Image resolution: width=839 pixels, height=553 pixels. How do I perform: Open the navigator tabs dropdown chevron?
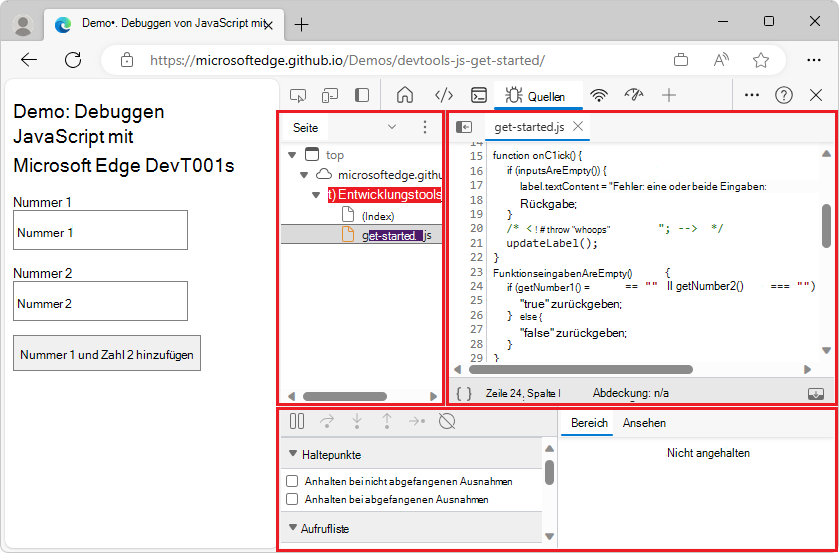(392, 127)
